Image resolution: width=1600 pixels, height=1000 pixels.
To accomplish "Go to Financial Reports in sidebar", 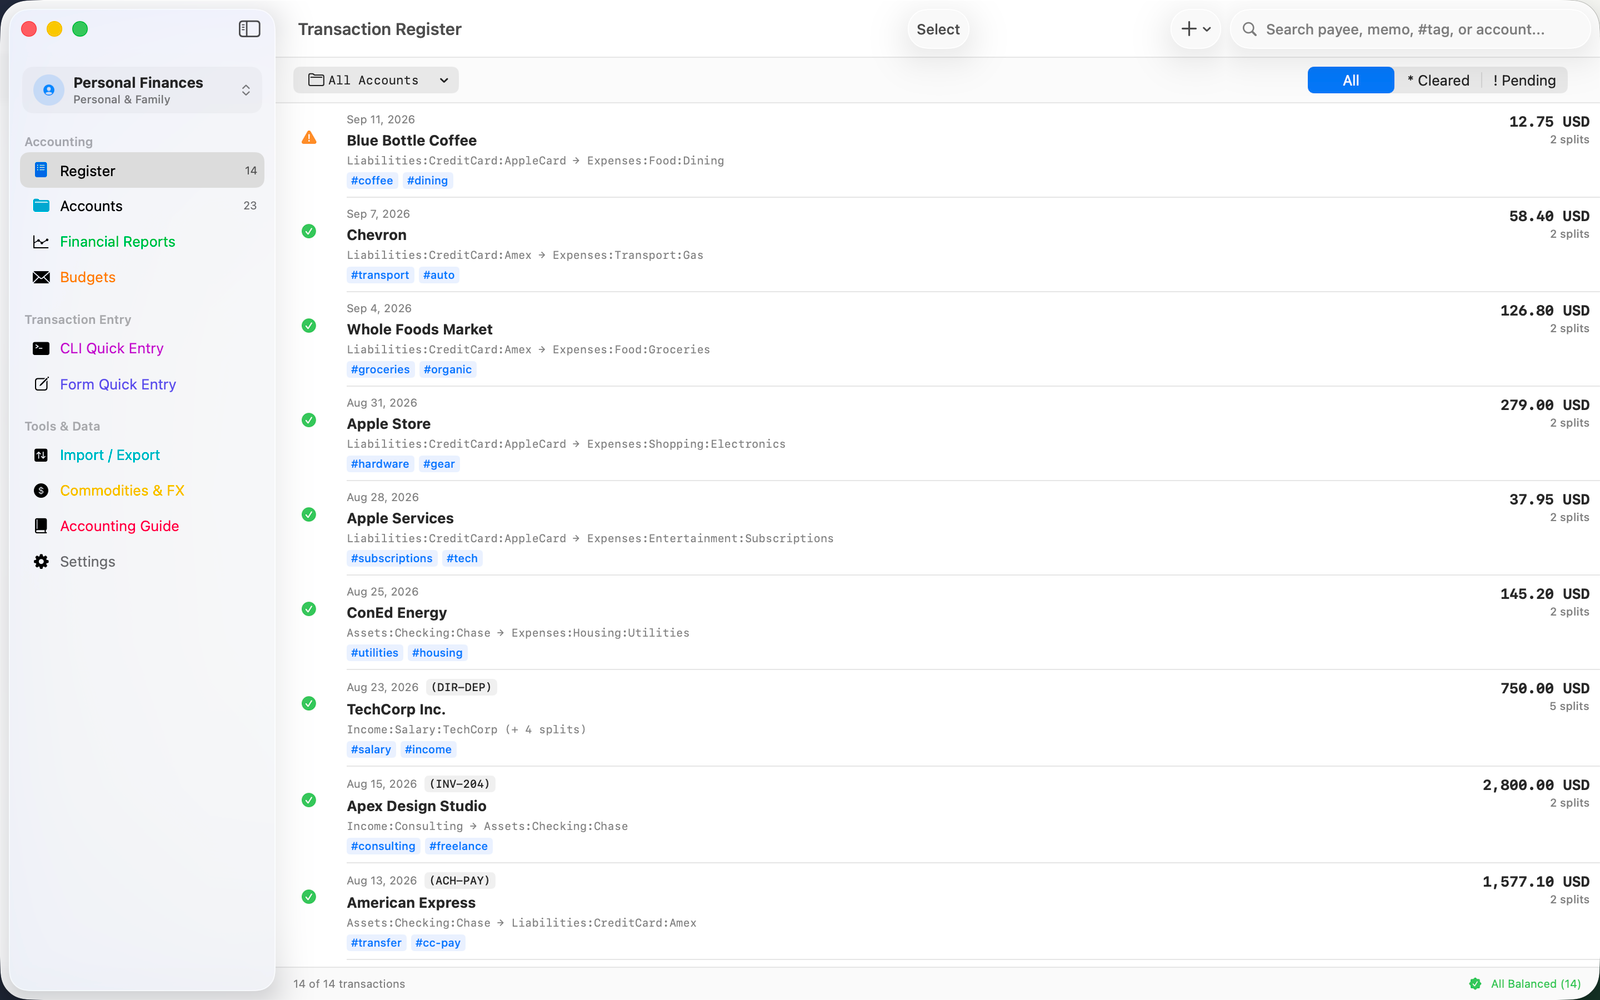I will (x=142, y=242).
